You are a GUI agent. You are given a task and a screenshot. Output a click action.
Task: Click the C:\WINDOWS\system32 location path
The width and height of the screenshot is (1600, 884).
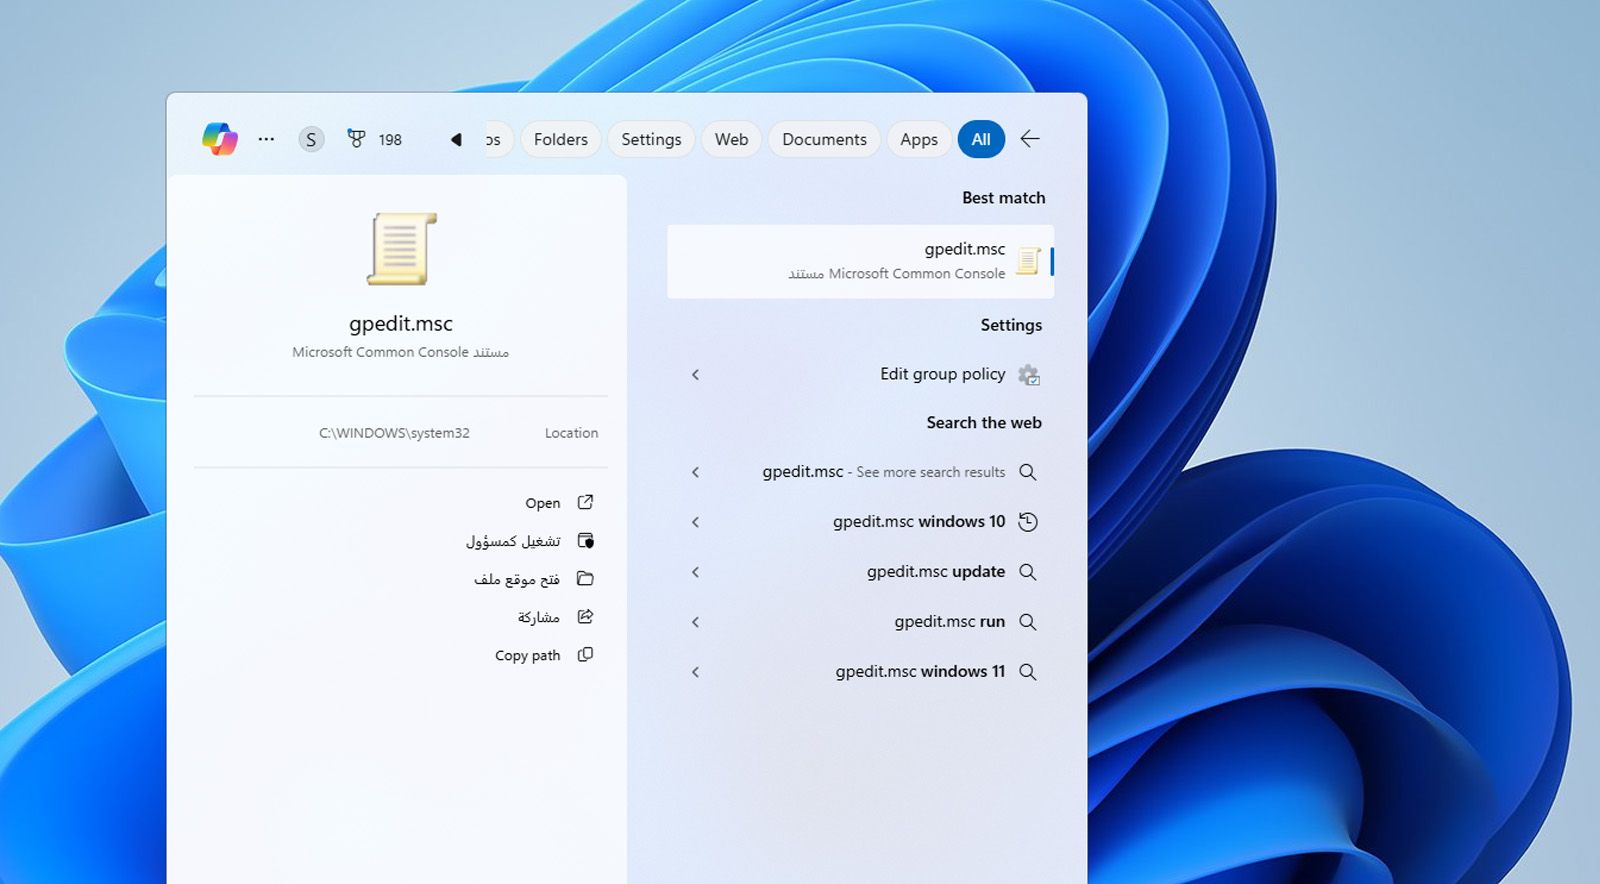(394, 433)
